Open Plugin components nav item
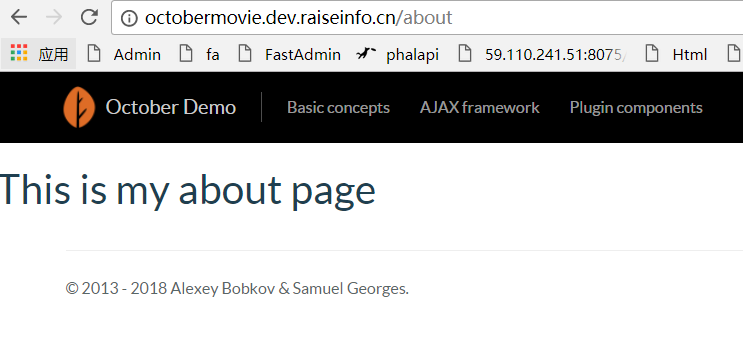 coord(636,108)
